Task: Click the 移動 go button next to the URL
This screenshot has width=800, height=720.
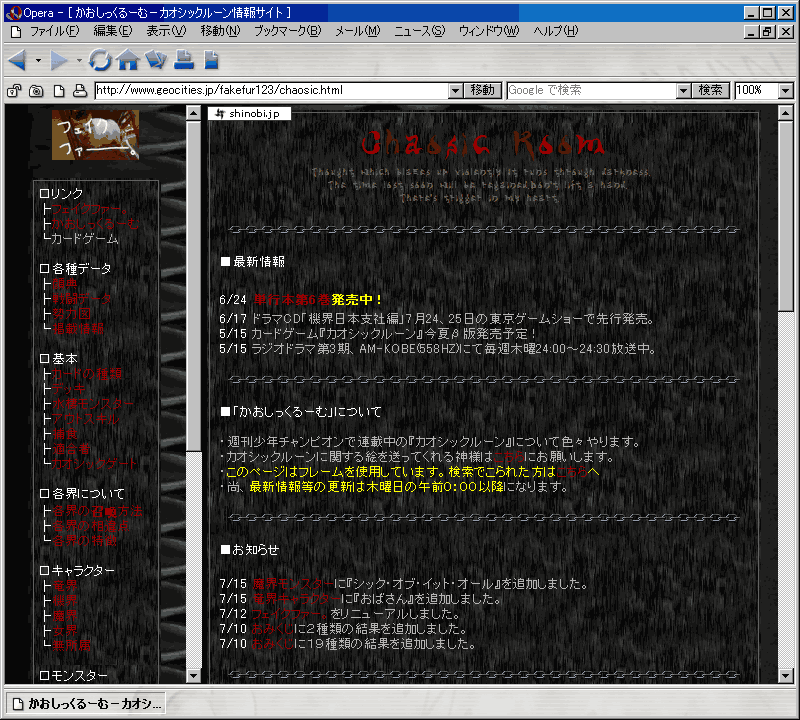Action: click(483, 91)
